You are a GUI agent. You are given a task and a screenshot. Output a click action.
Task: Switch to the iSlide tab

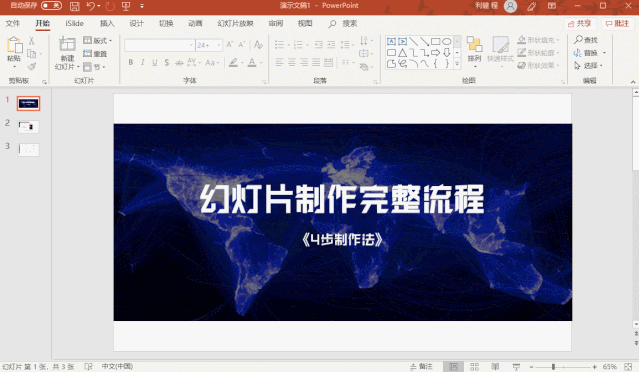pyautogui.click(x=74, y=24)
